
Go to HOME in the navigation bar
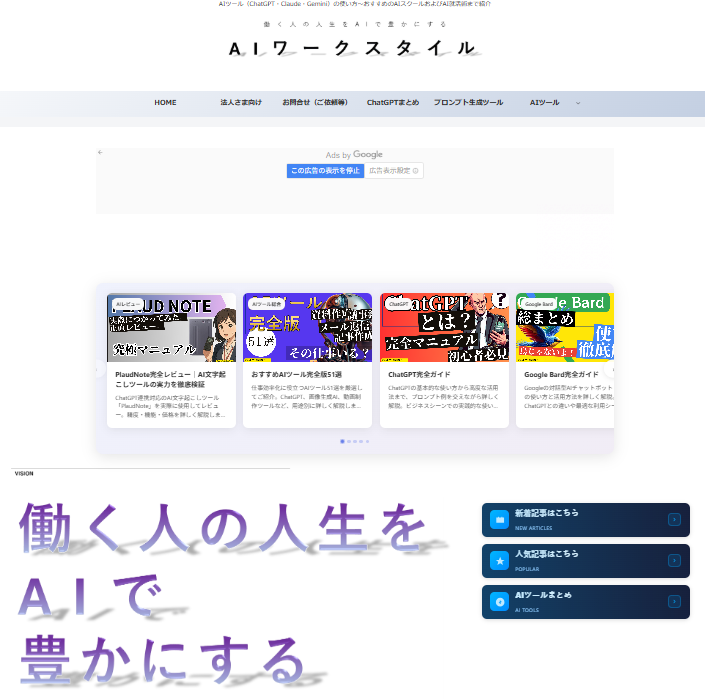tap(165, 103)
